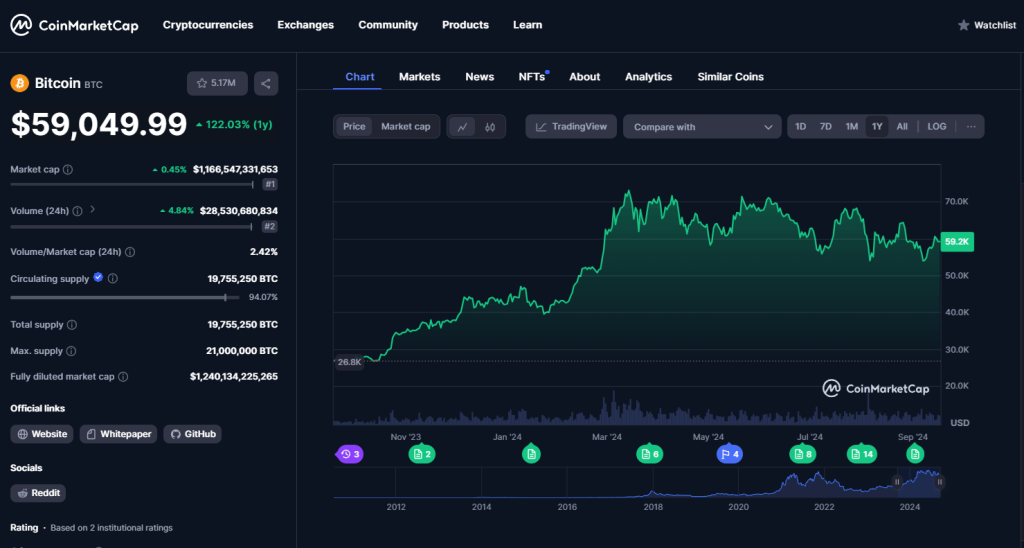Open Exchanges menu
Screen dimensions: 1024x548
pos(306,25)
